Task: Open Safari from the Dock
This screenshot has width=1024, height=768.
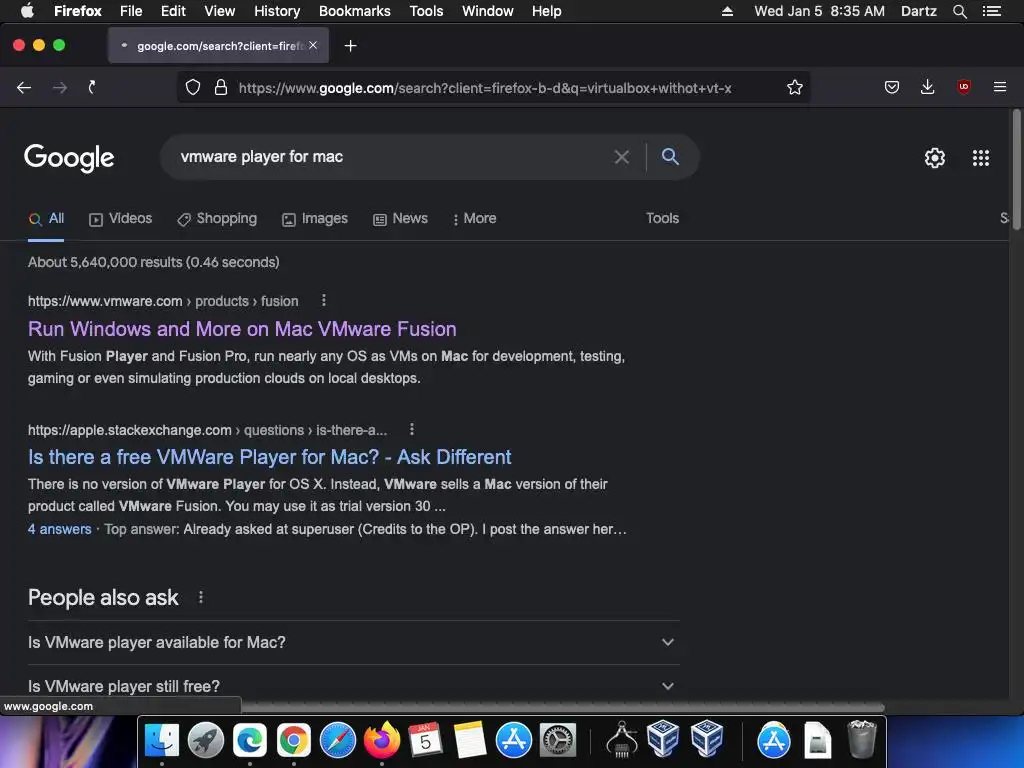Action: [338, 741]
